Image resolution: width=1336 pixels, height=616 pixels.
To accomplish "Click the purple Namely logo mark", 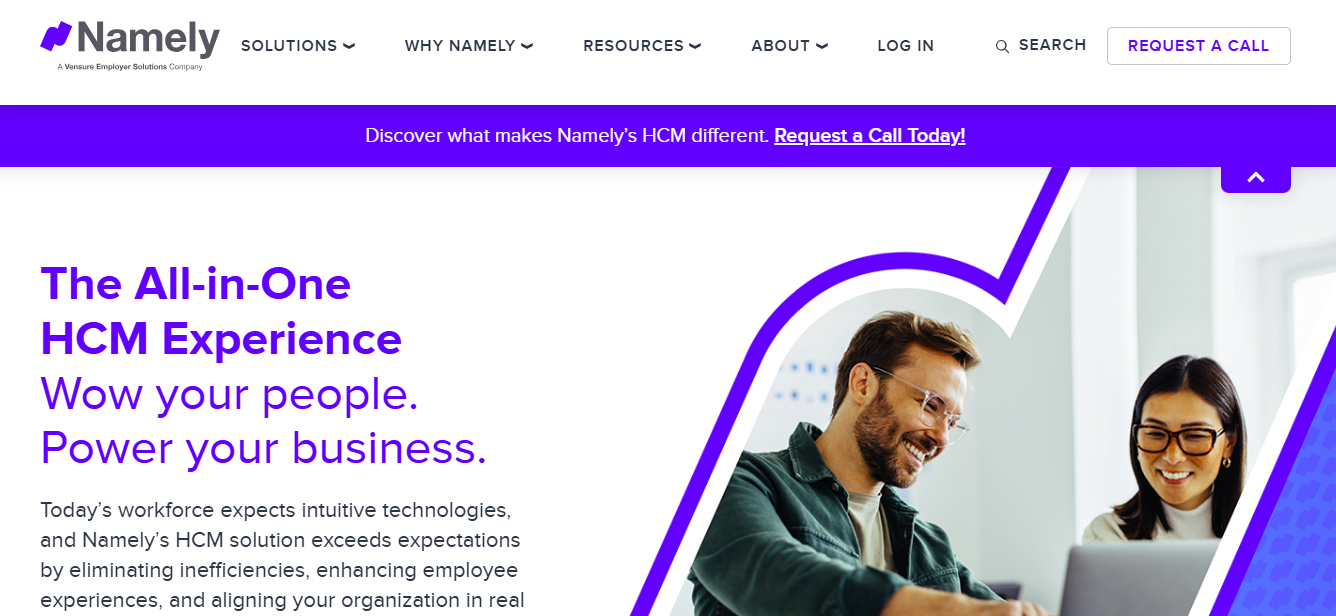I will (x=56, y=37).
